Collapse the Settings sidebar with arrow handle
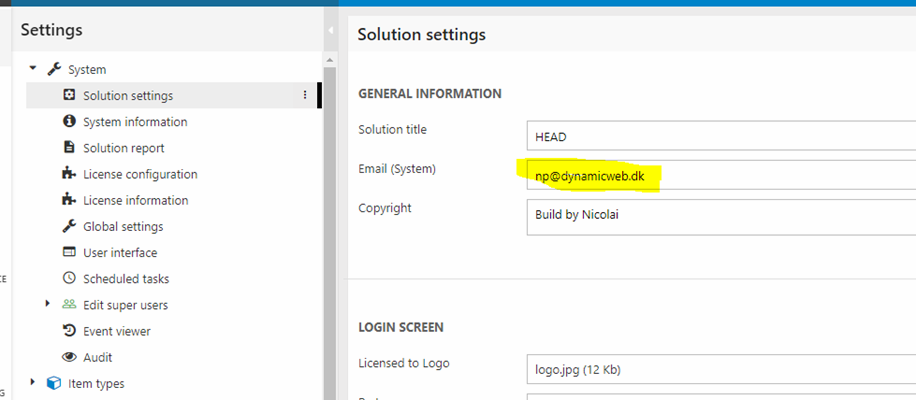 [330, 32]
